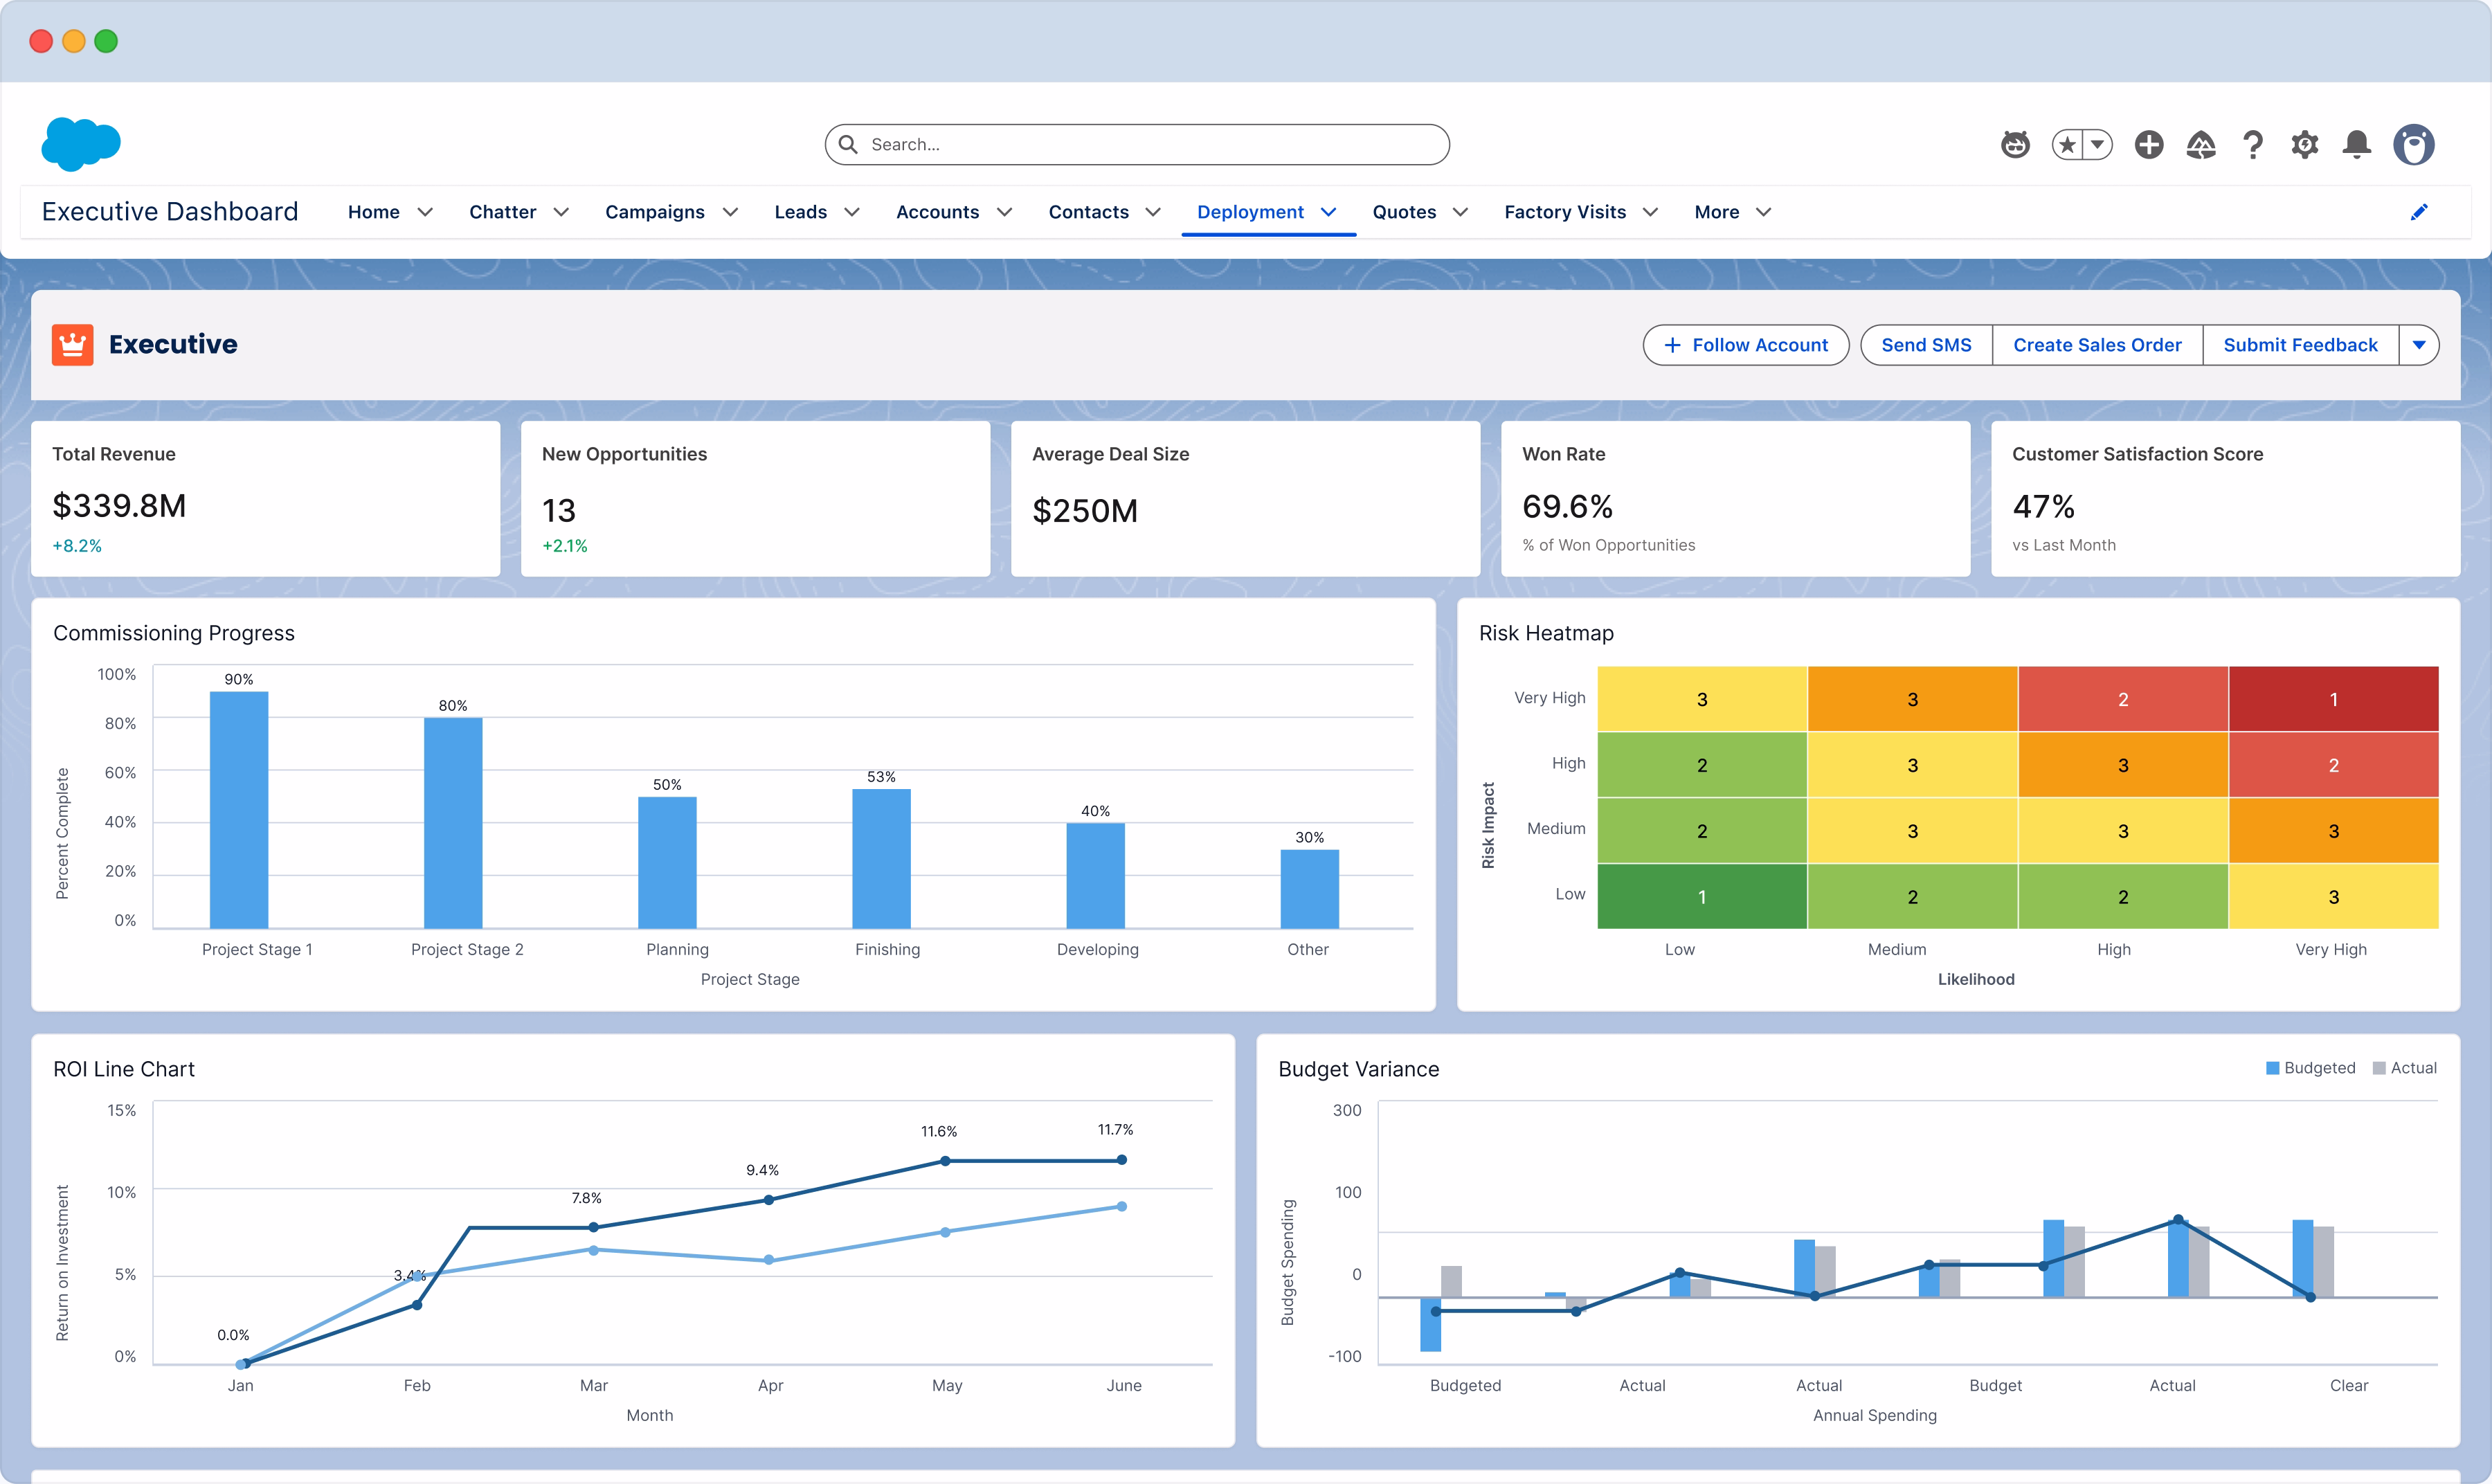Expand the Factory Visits chevron

point(1651,212)
